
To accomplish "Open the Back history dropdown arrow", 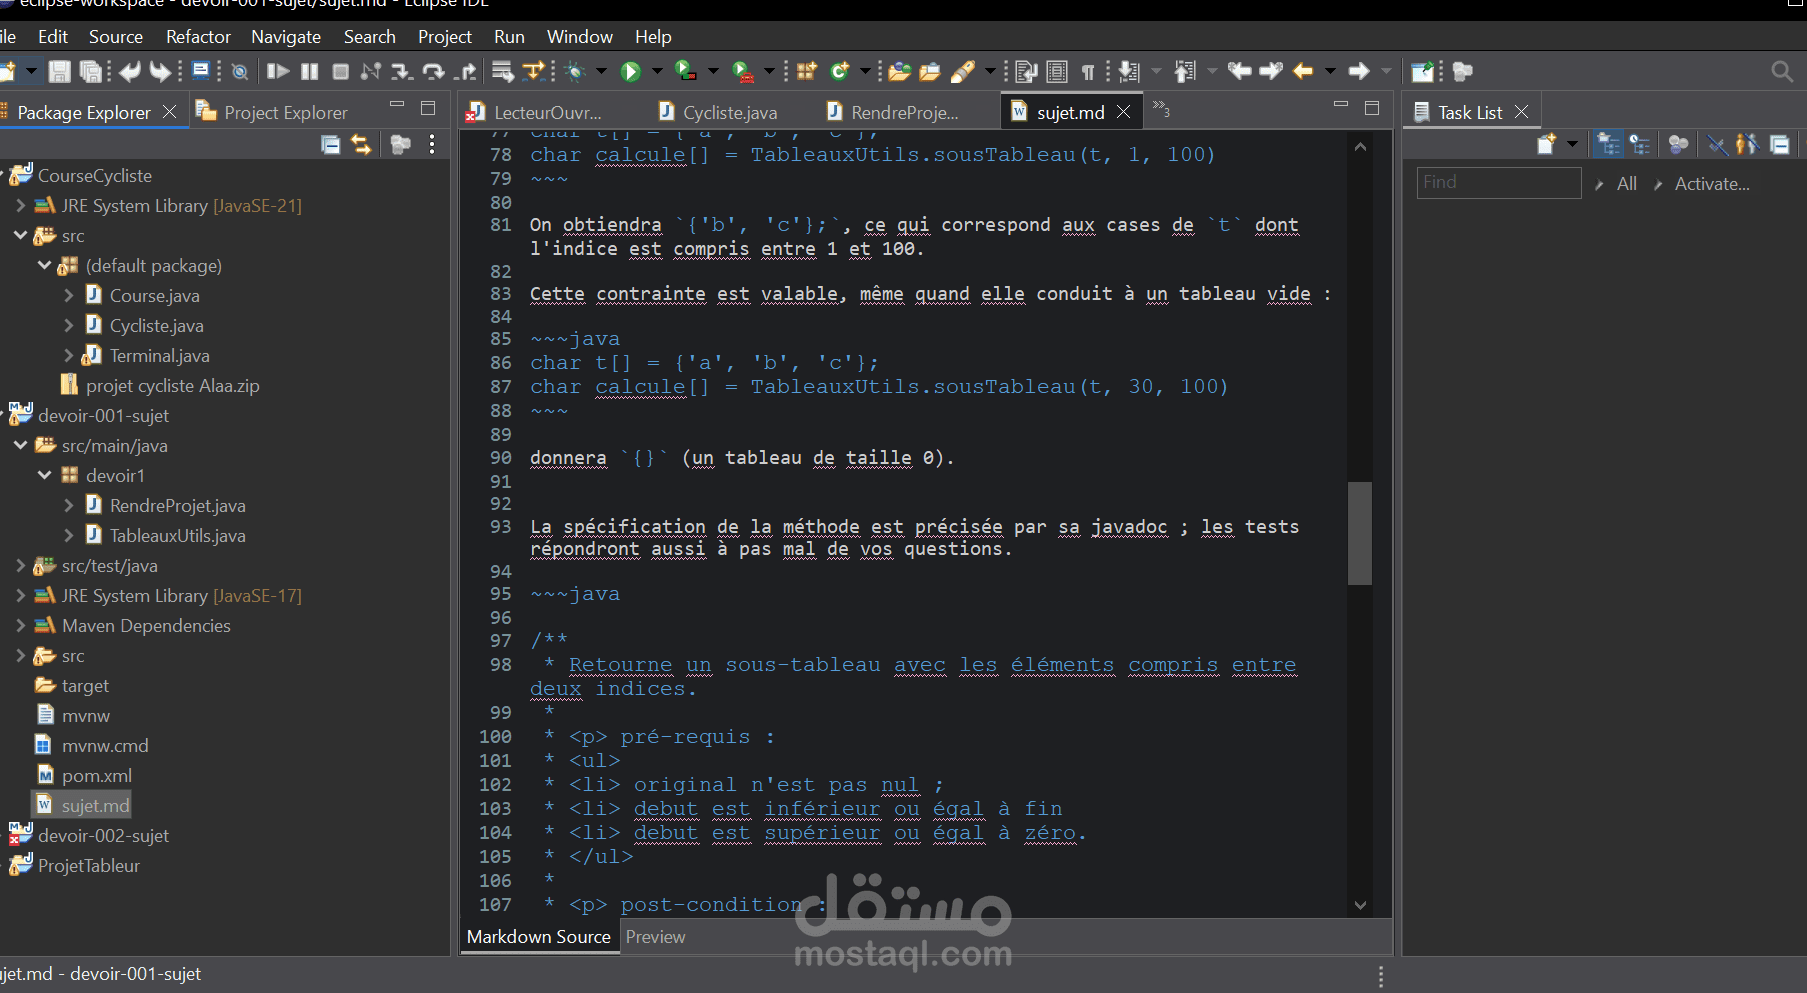I will tap(1330, 72).
